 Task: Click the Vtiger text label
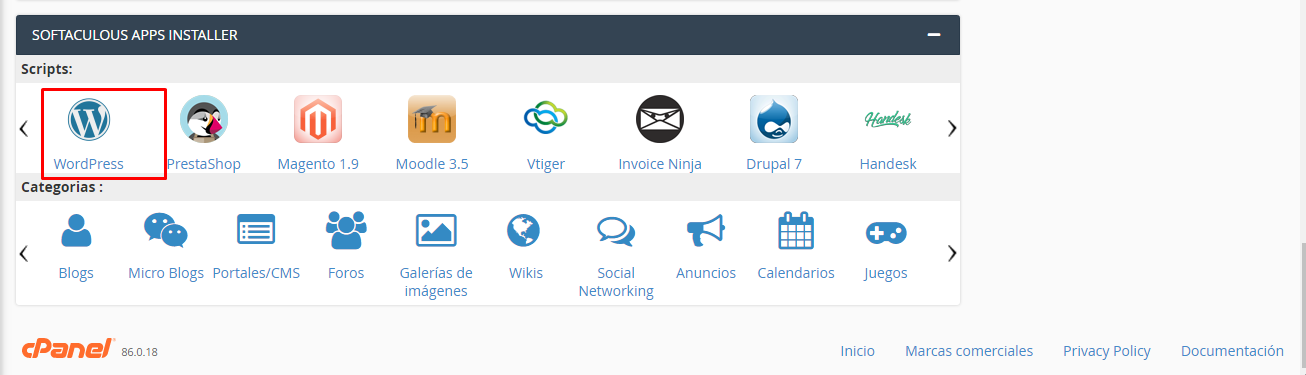click(x=546, y=164)
